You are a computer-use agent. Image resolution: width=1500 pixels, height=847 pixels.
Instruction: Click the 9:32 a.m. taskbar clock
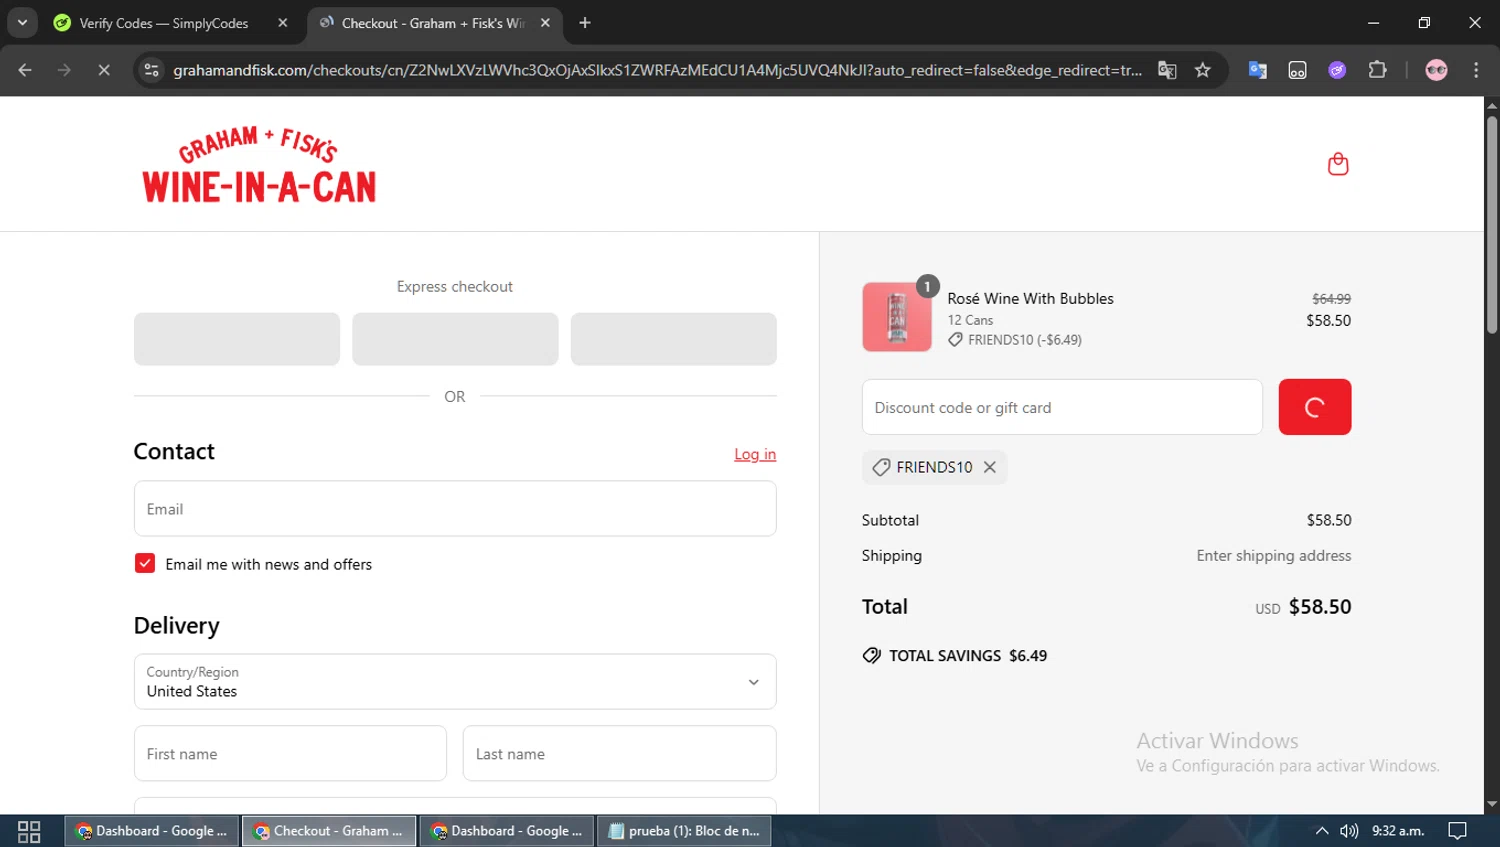pos(1398,831)
